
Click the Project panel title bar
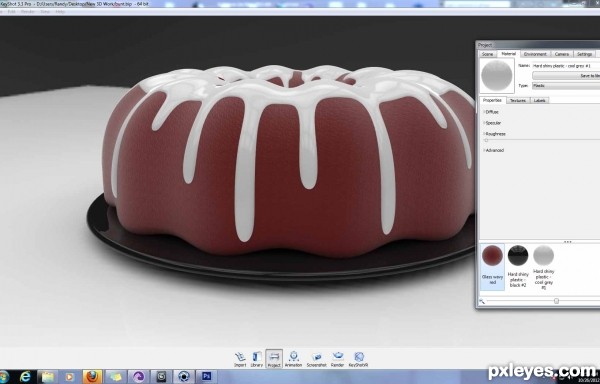coord(538,45)
